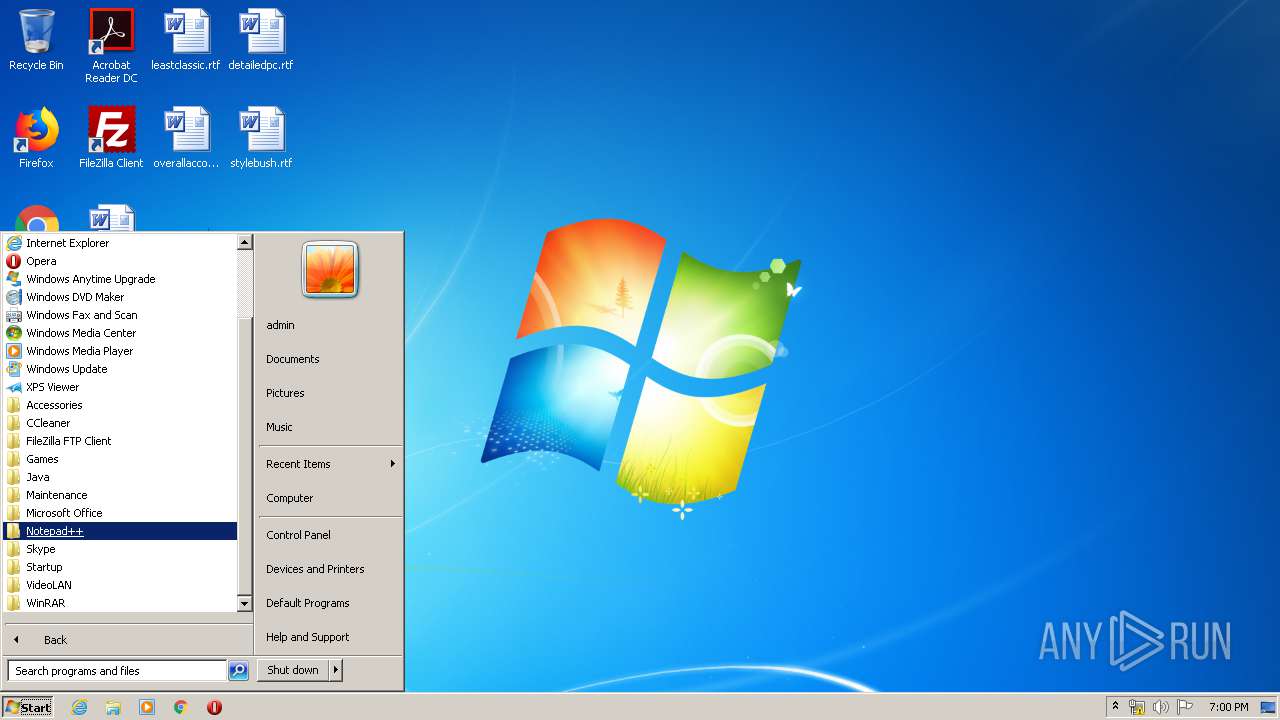Open Internet Explorer from the programs list

coord(120,243)
